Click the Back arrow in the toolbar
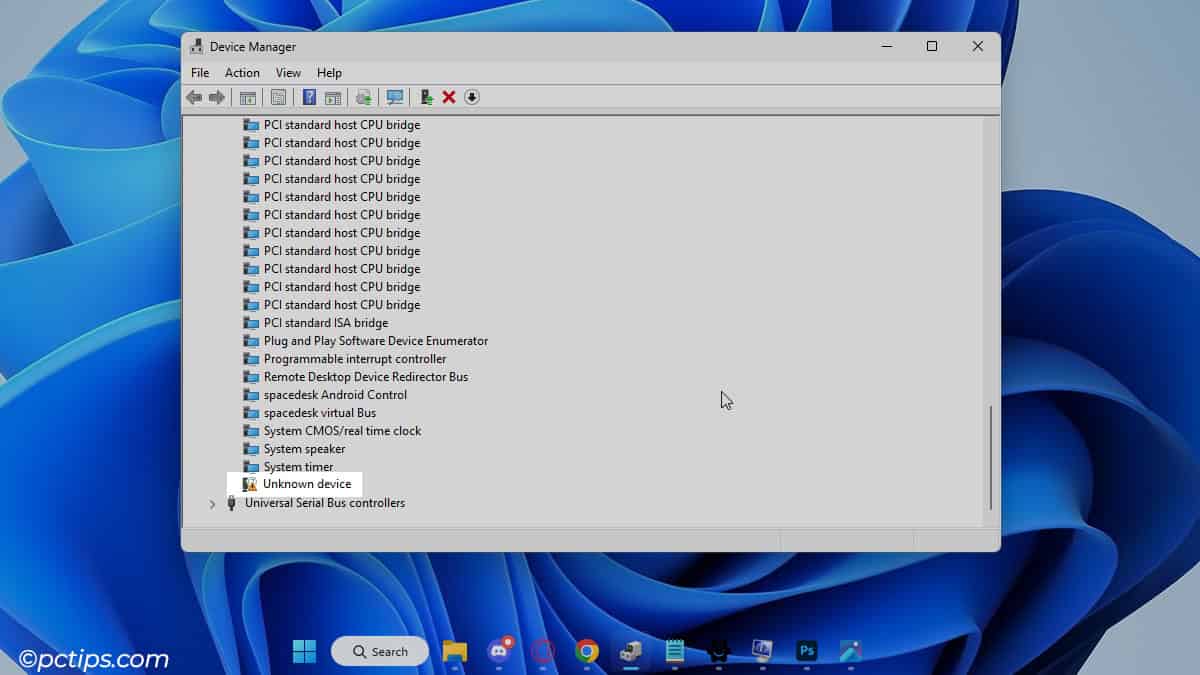 click(194, 97)
